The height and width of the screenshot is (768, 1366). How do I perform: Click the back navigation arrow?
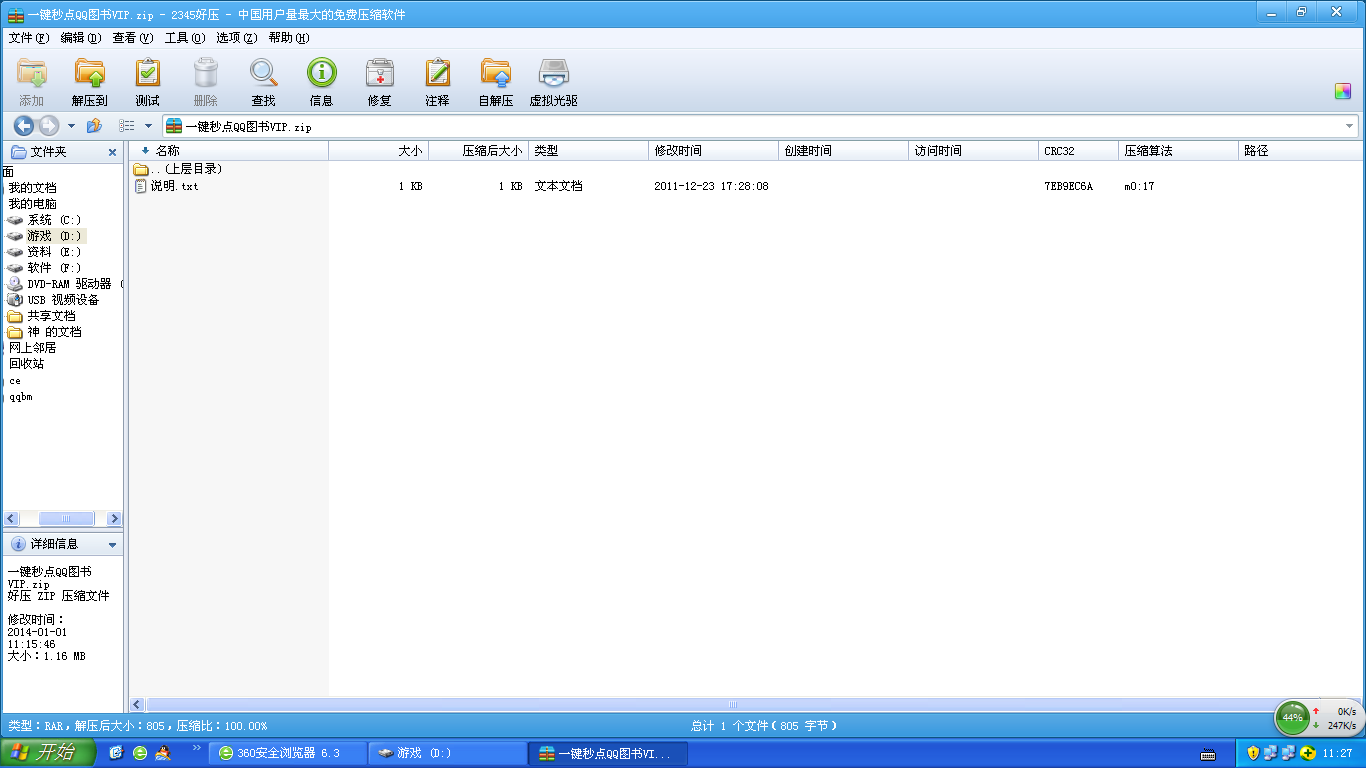(x=23, y=126)
